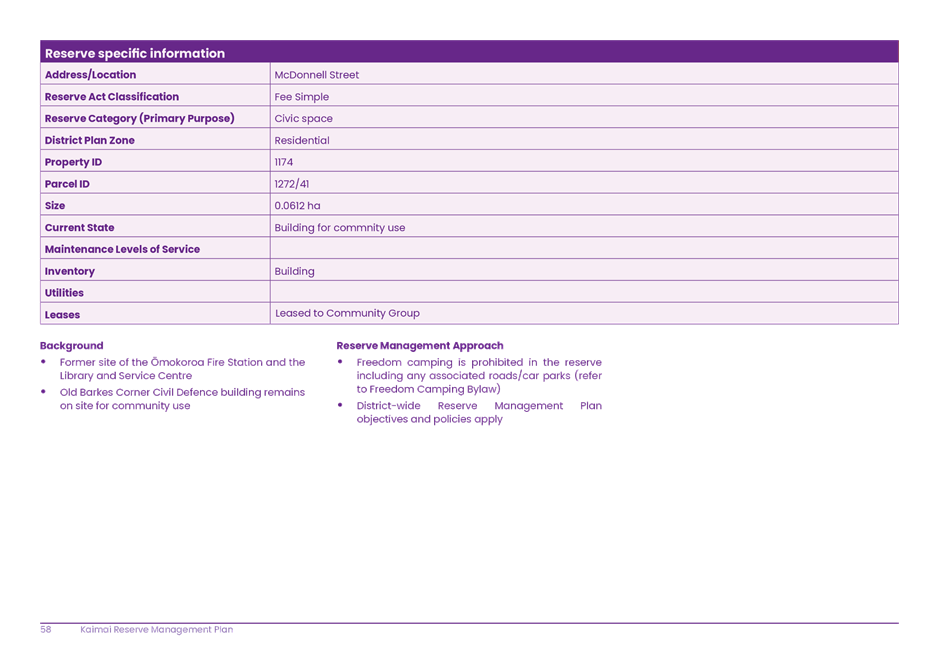The height and width of the screenshot is (664, 939).
Task: Select the Reserve Management Approach heading
Action: point(419,345)
